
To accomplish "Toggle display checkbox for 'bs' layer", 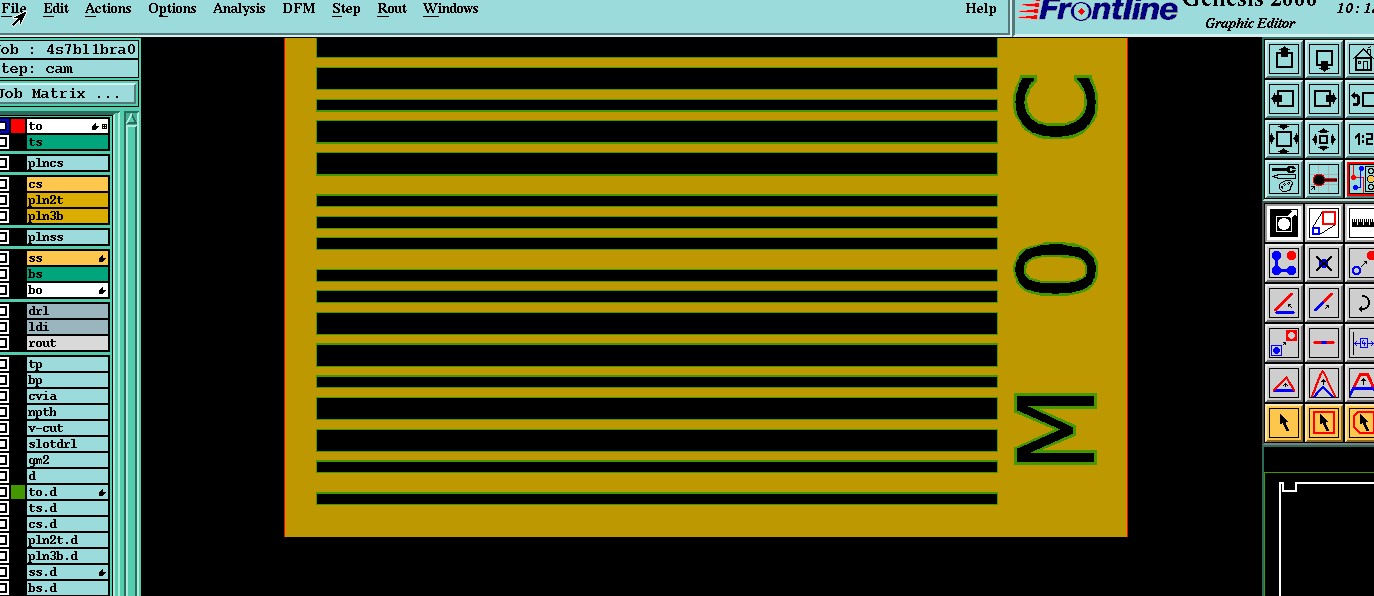I will click(x=4, y=274).
